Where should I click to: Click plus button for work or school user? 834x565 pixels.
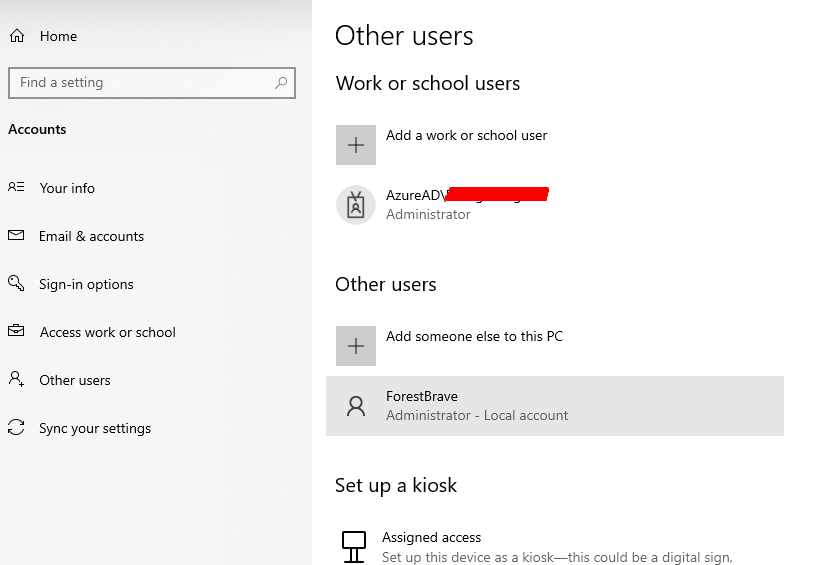coord(356,145)
